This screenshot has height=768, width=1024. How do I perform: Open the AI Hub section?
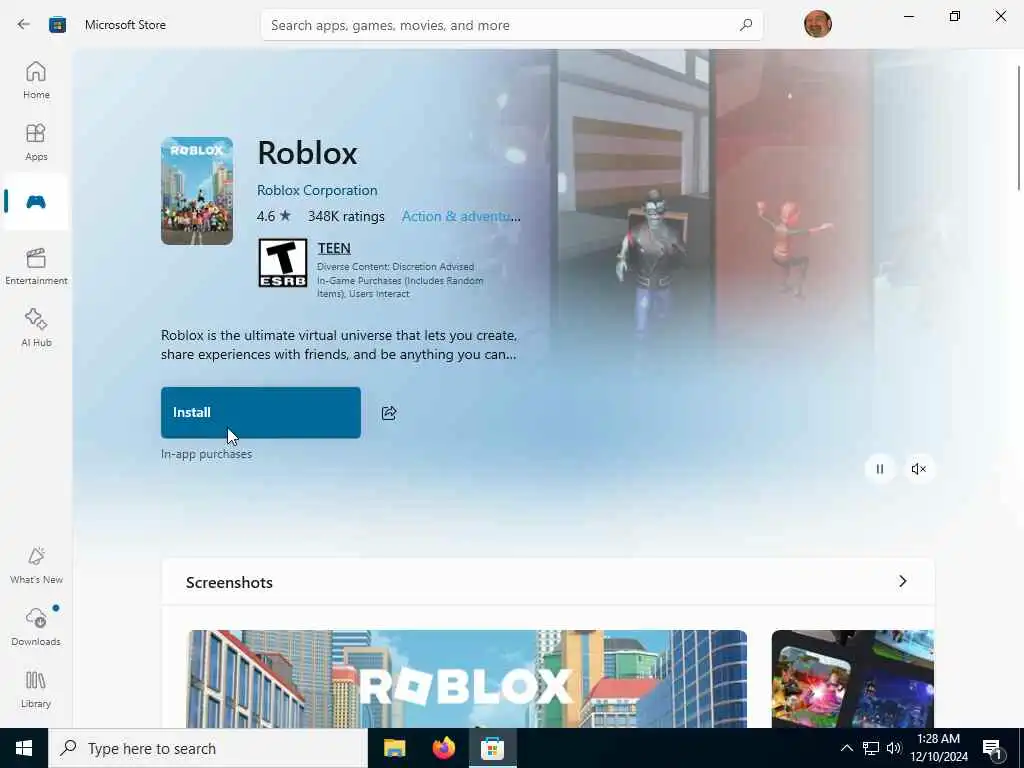(36, 328)
